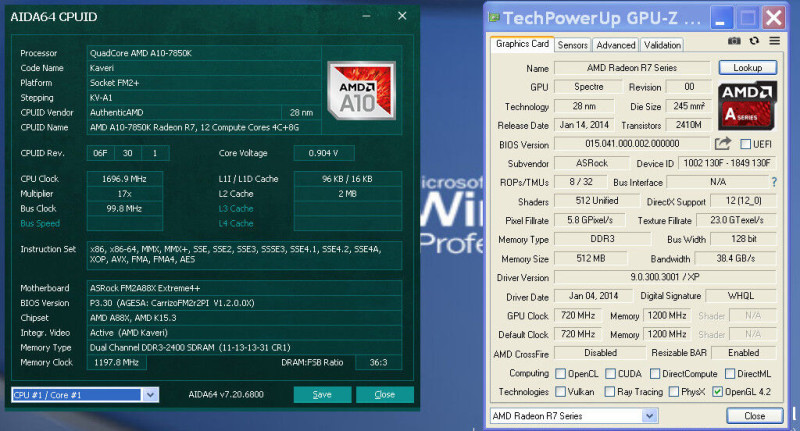Screen dimensions: 800x431
Task: Click the Digital Signature value WHQL
Action: (x=740, y=296)
